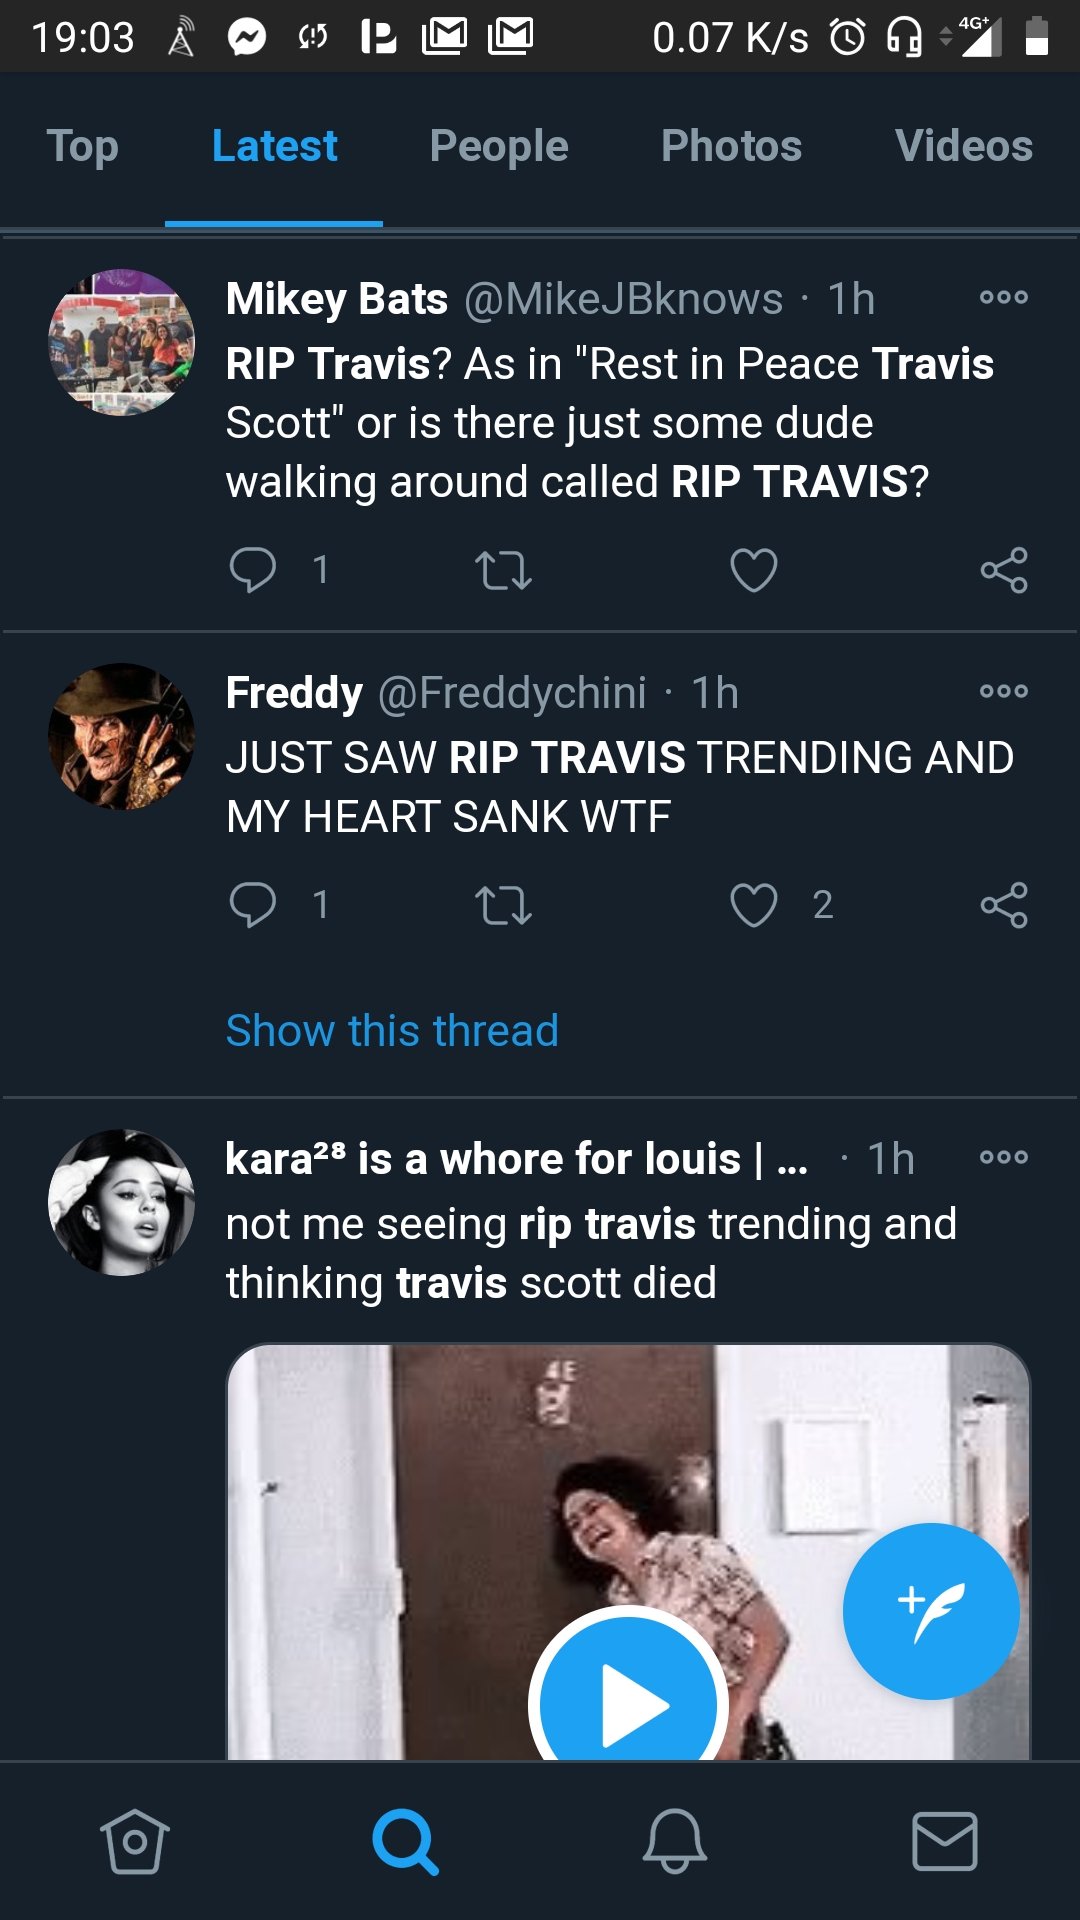This screenshot has height=1920, width=1080.
Task: Open Freddy's profile picture
Action: pos(122,736)
